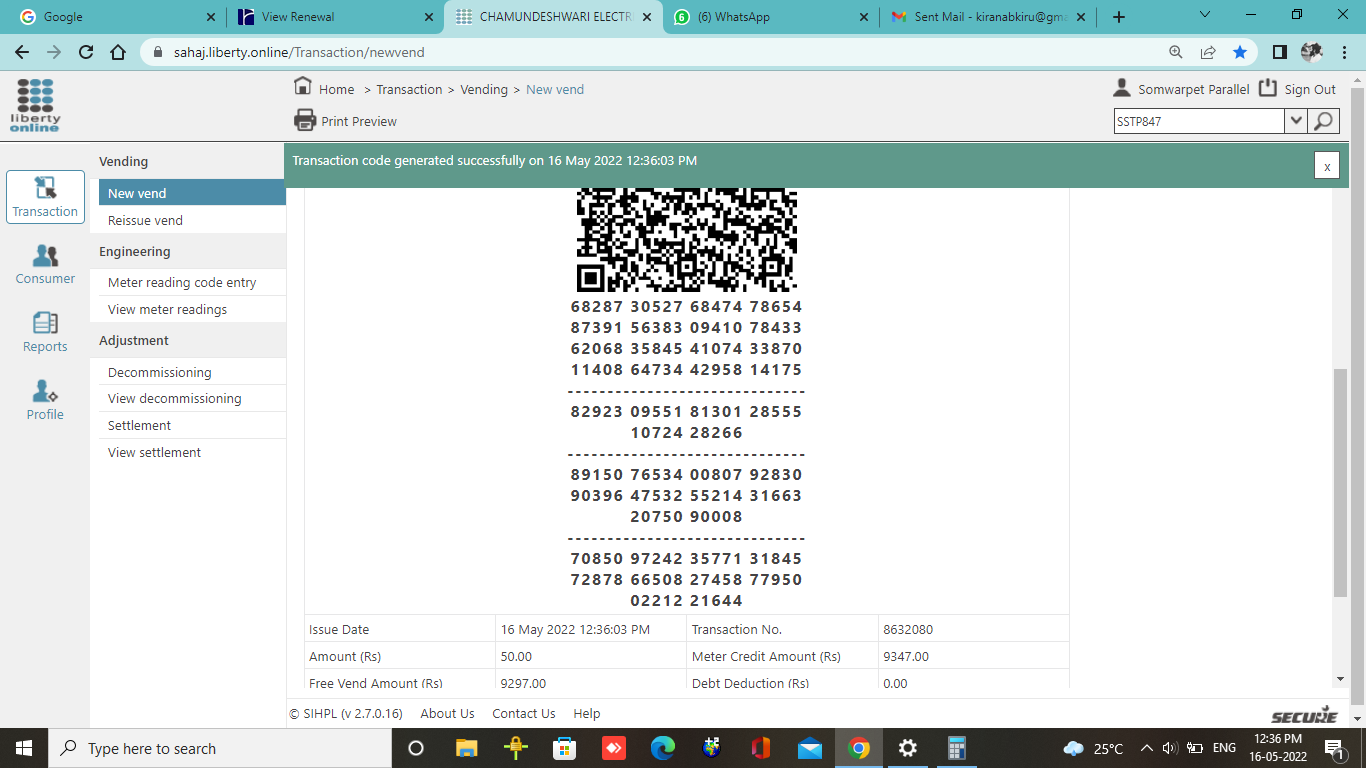Open the Mail app from the taskbar
Screen dimensions: 1366x768
pos(810,748)
